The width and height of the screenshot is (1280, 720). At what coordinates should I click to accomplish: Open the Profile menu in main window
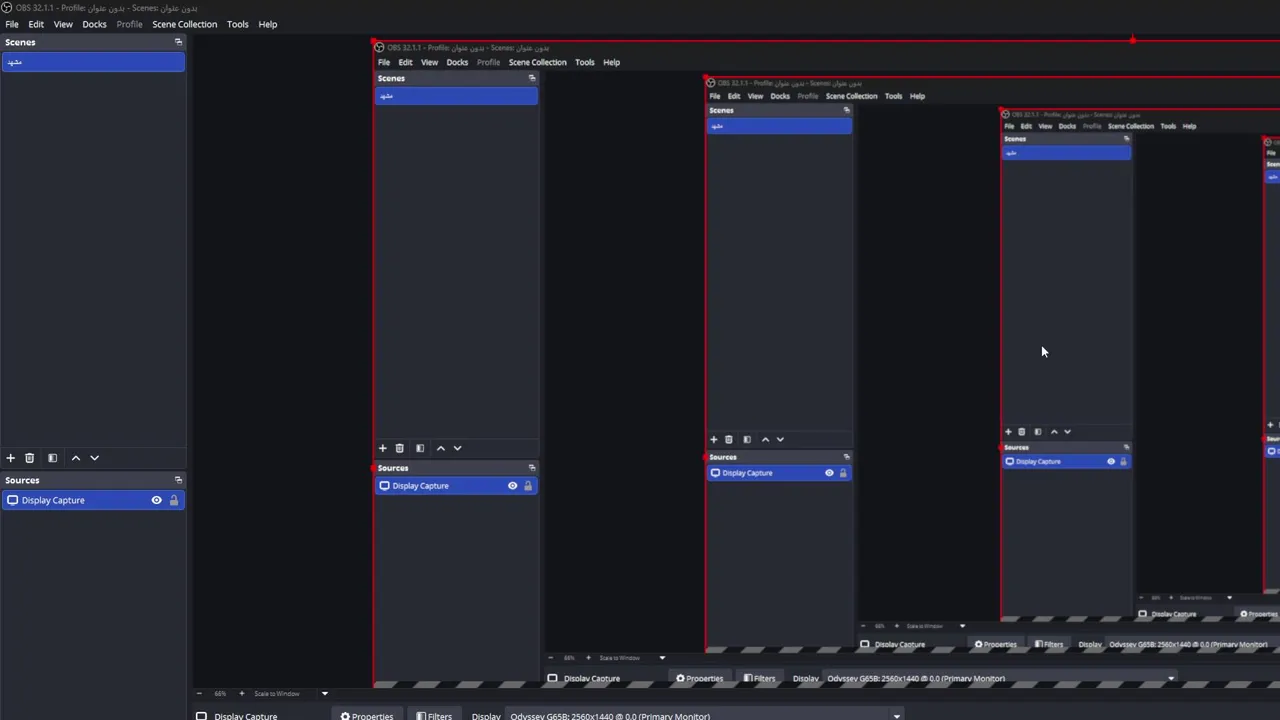129,24
